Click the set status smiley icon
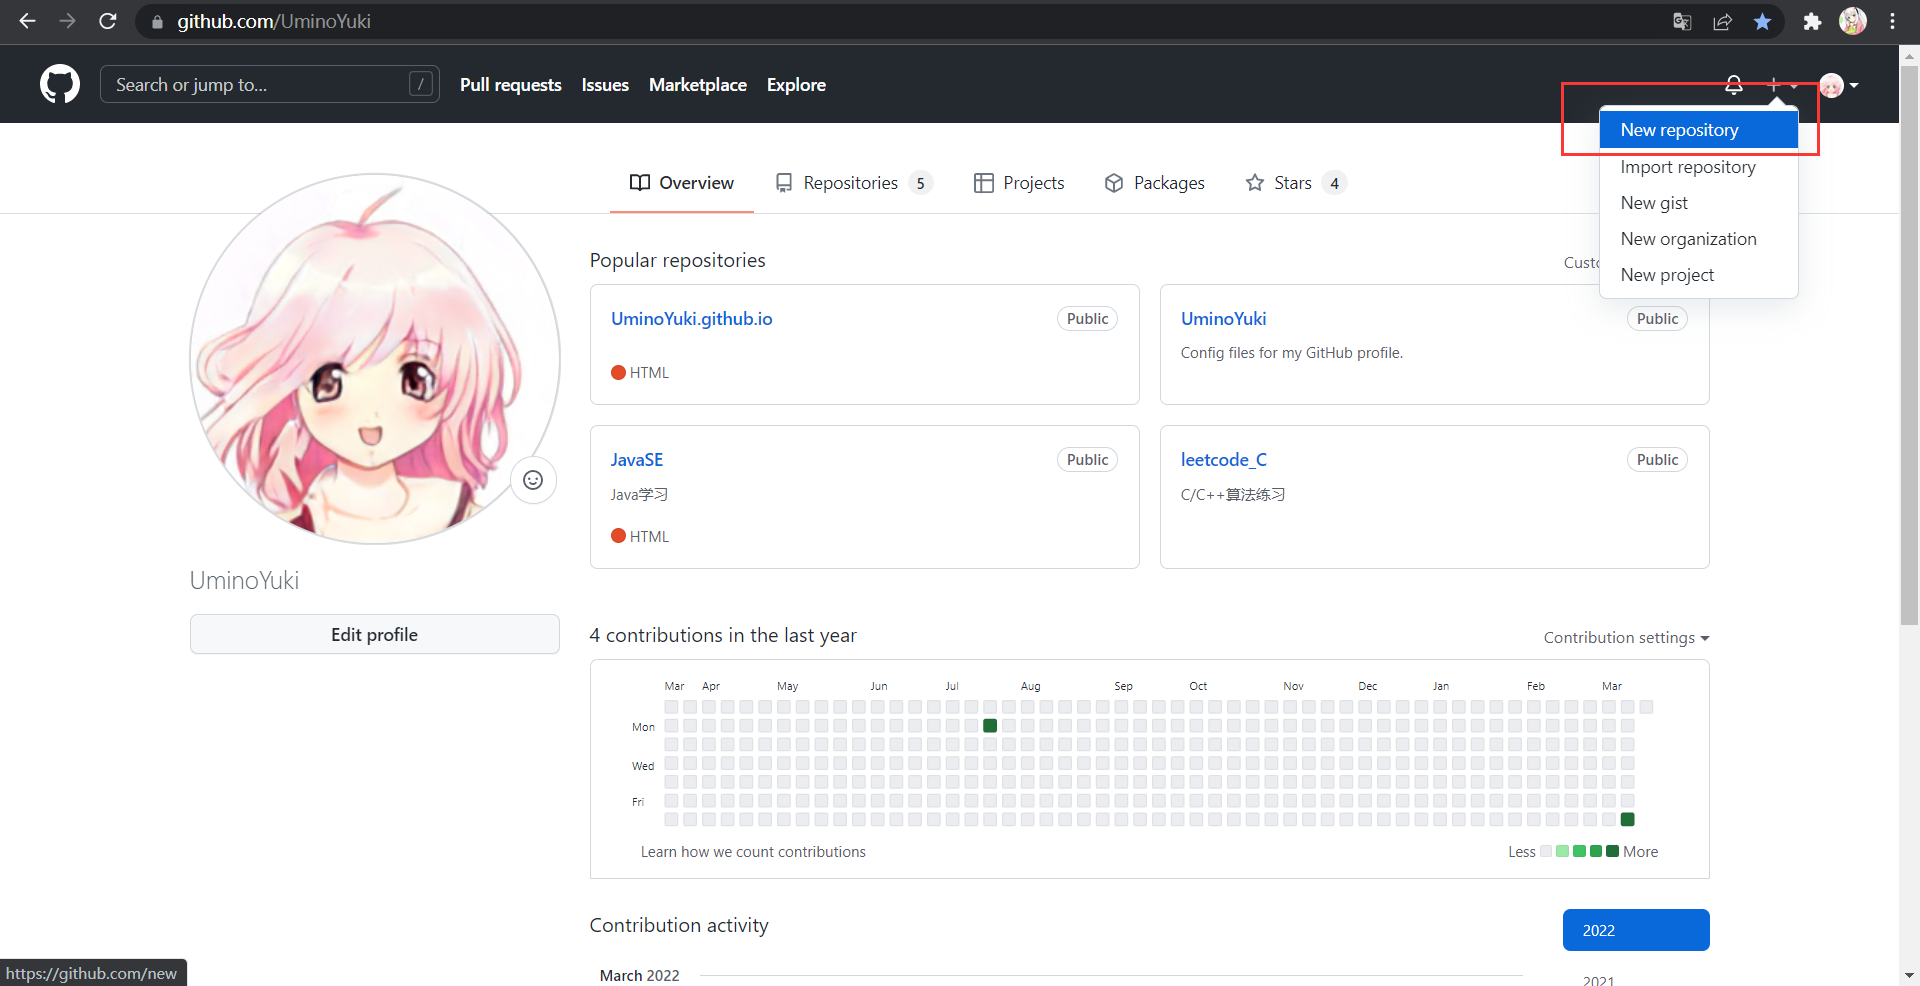1920x986 pixels. coord(533,480)
